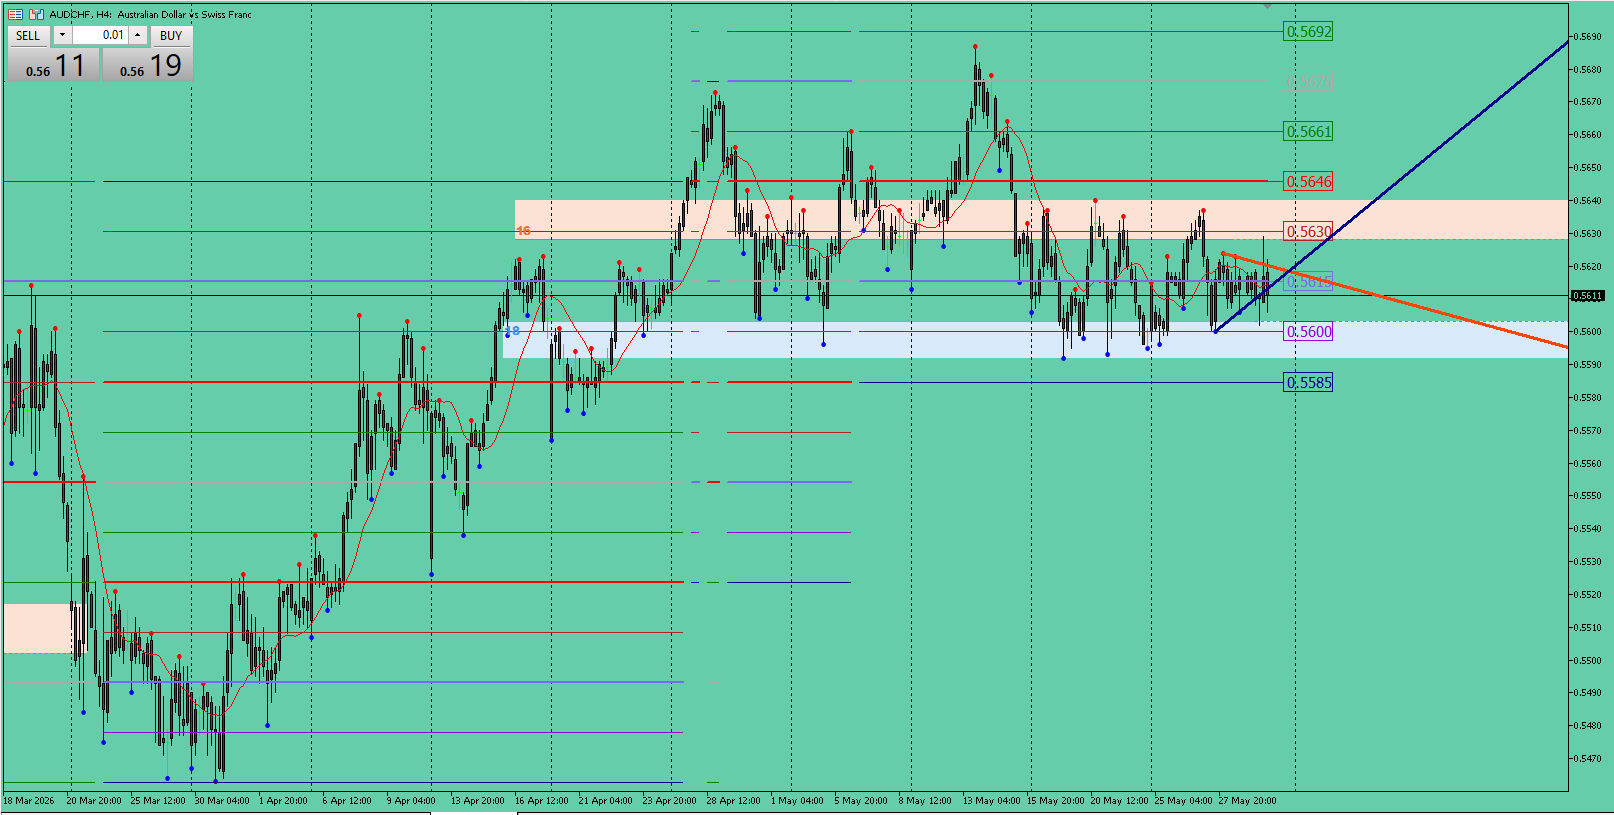Click the blue 0.5585 level label
The width and height of the screenshot is (1614, 815).
1308,383
